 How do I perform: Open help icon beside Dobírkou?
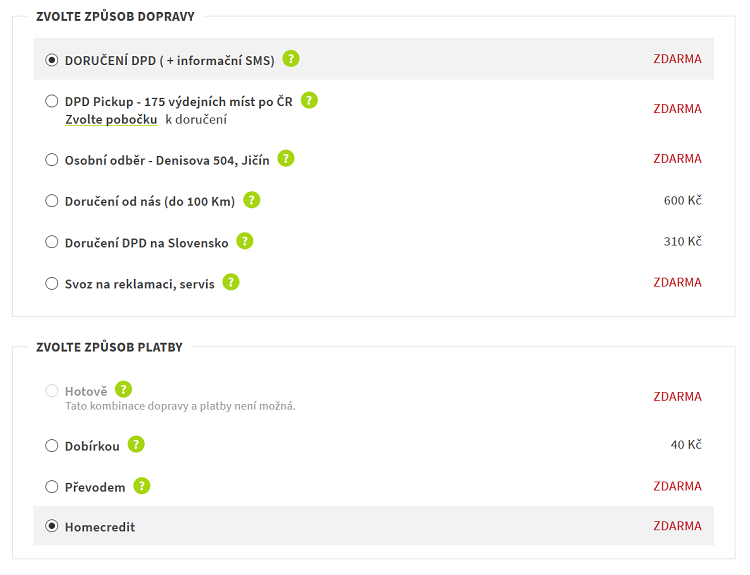point(136,444)
